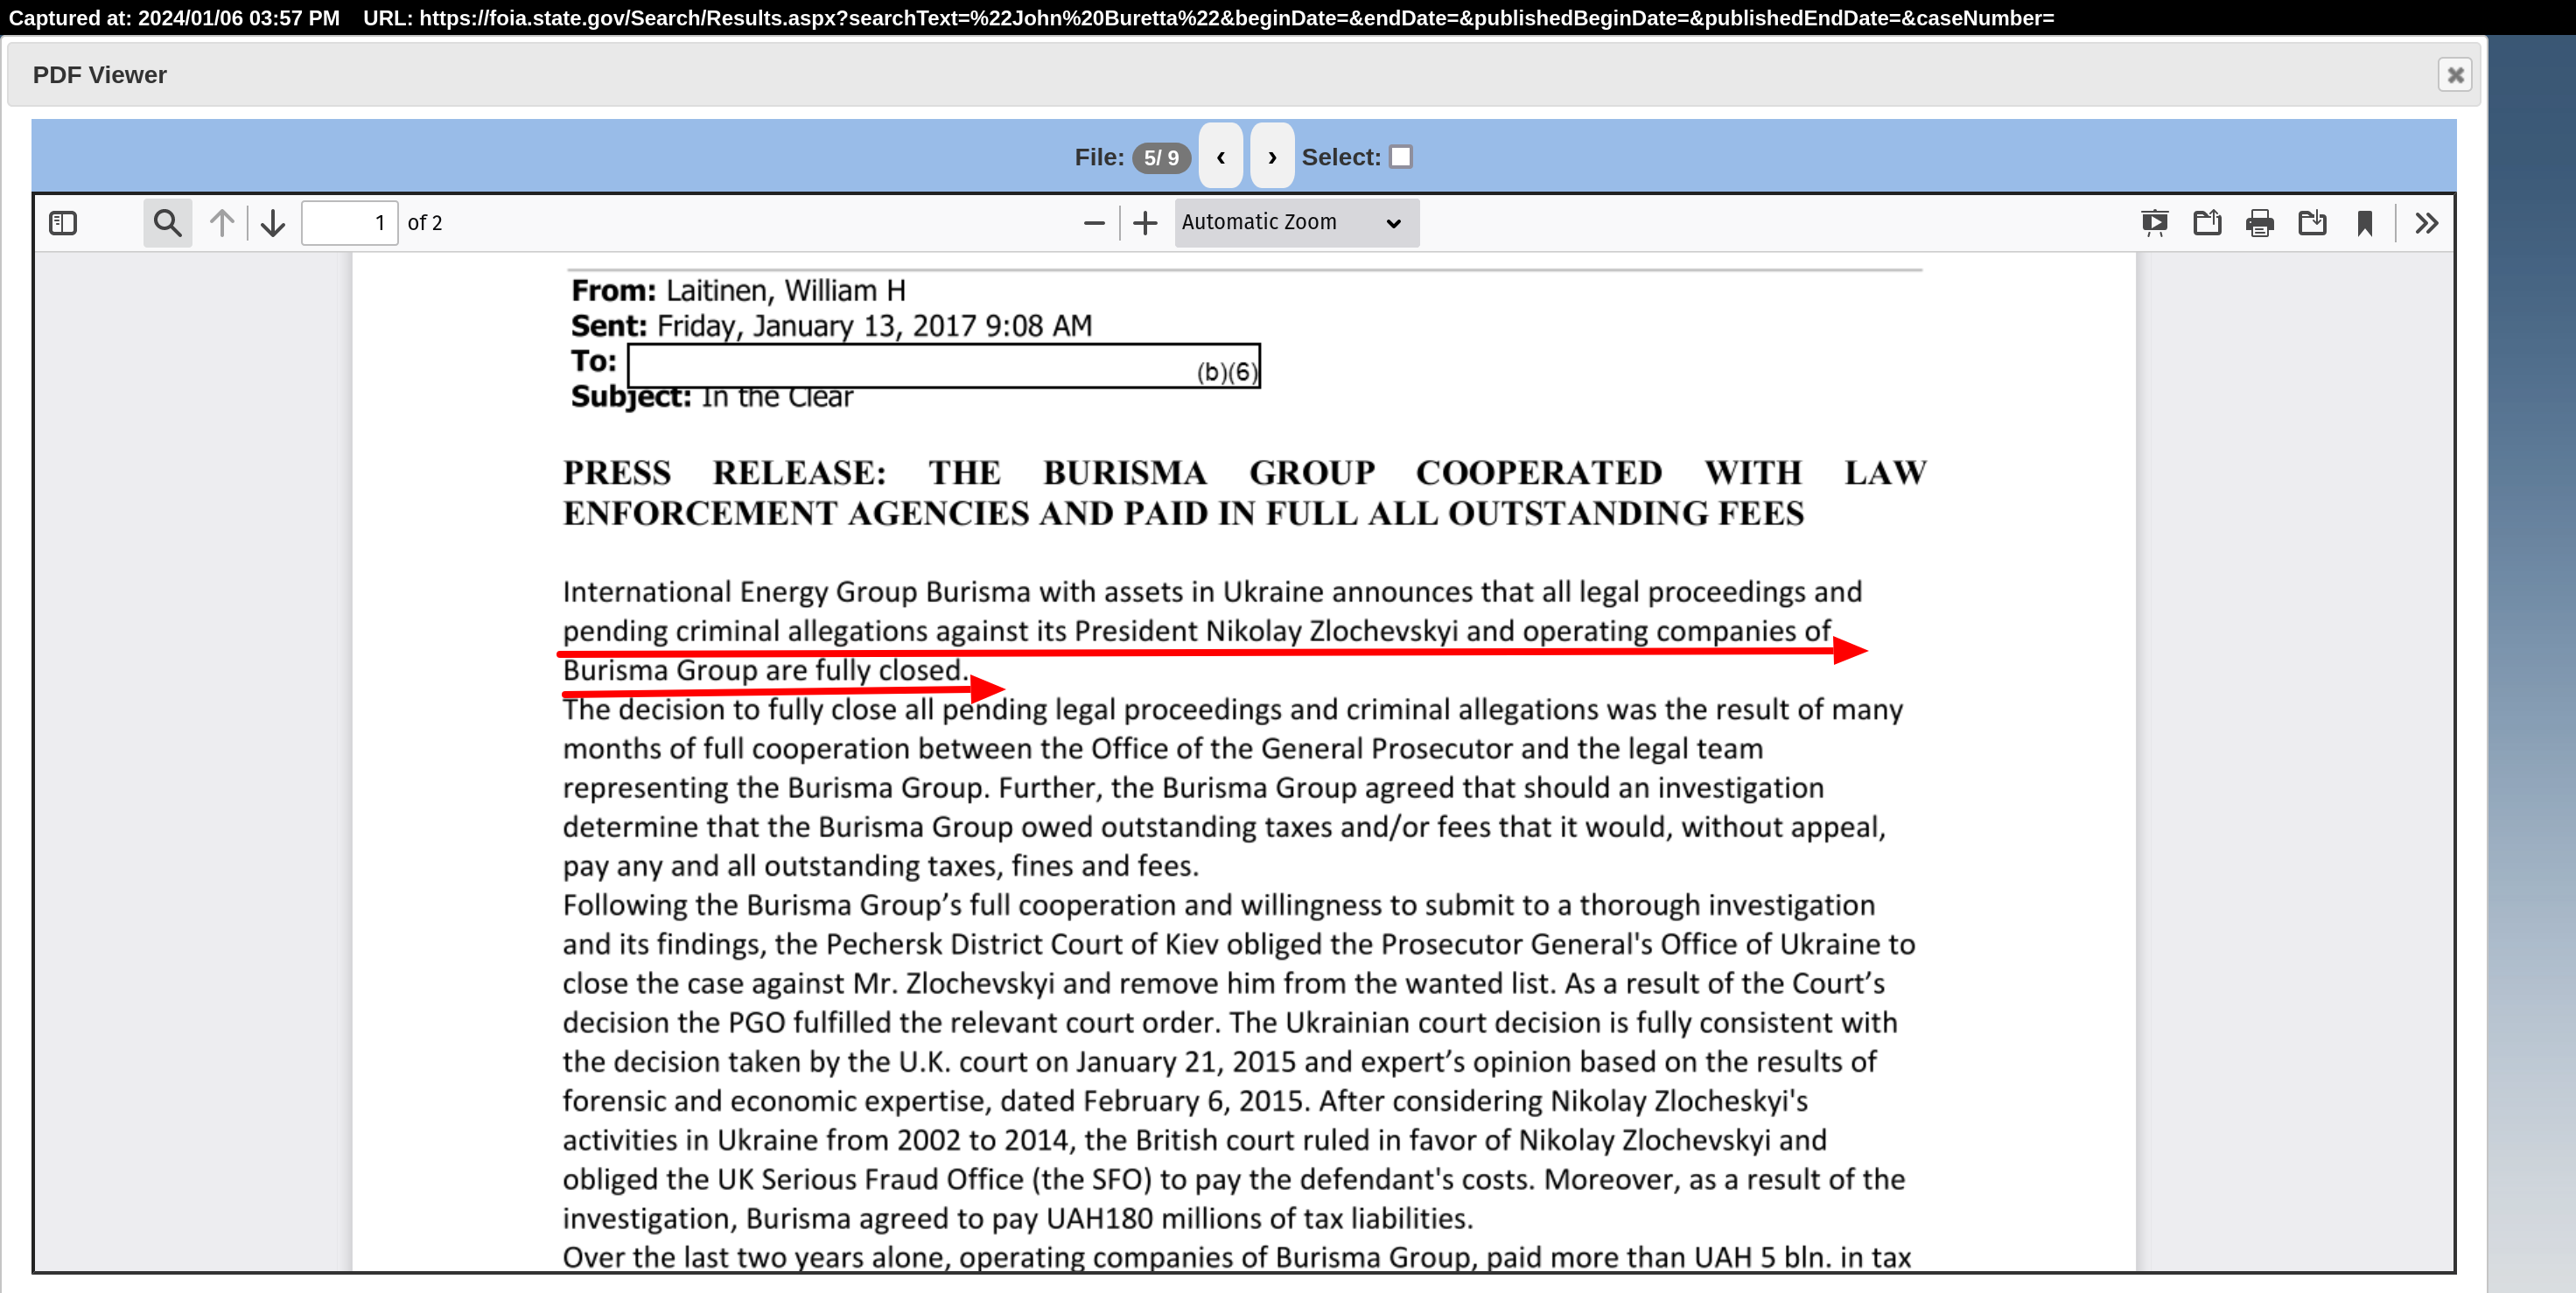Check the Select checkbox for this file
The height and width of the screenshot is (1293, 2576).
[1401, 157]
